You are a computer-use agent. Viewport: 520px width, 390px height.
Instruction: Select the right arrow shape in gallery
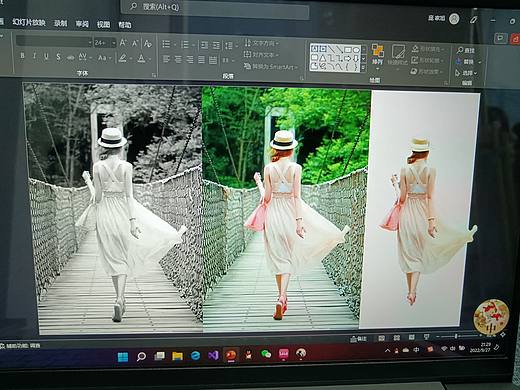[348, 58]
